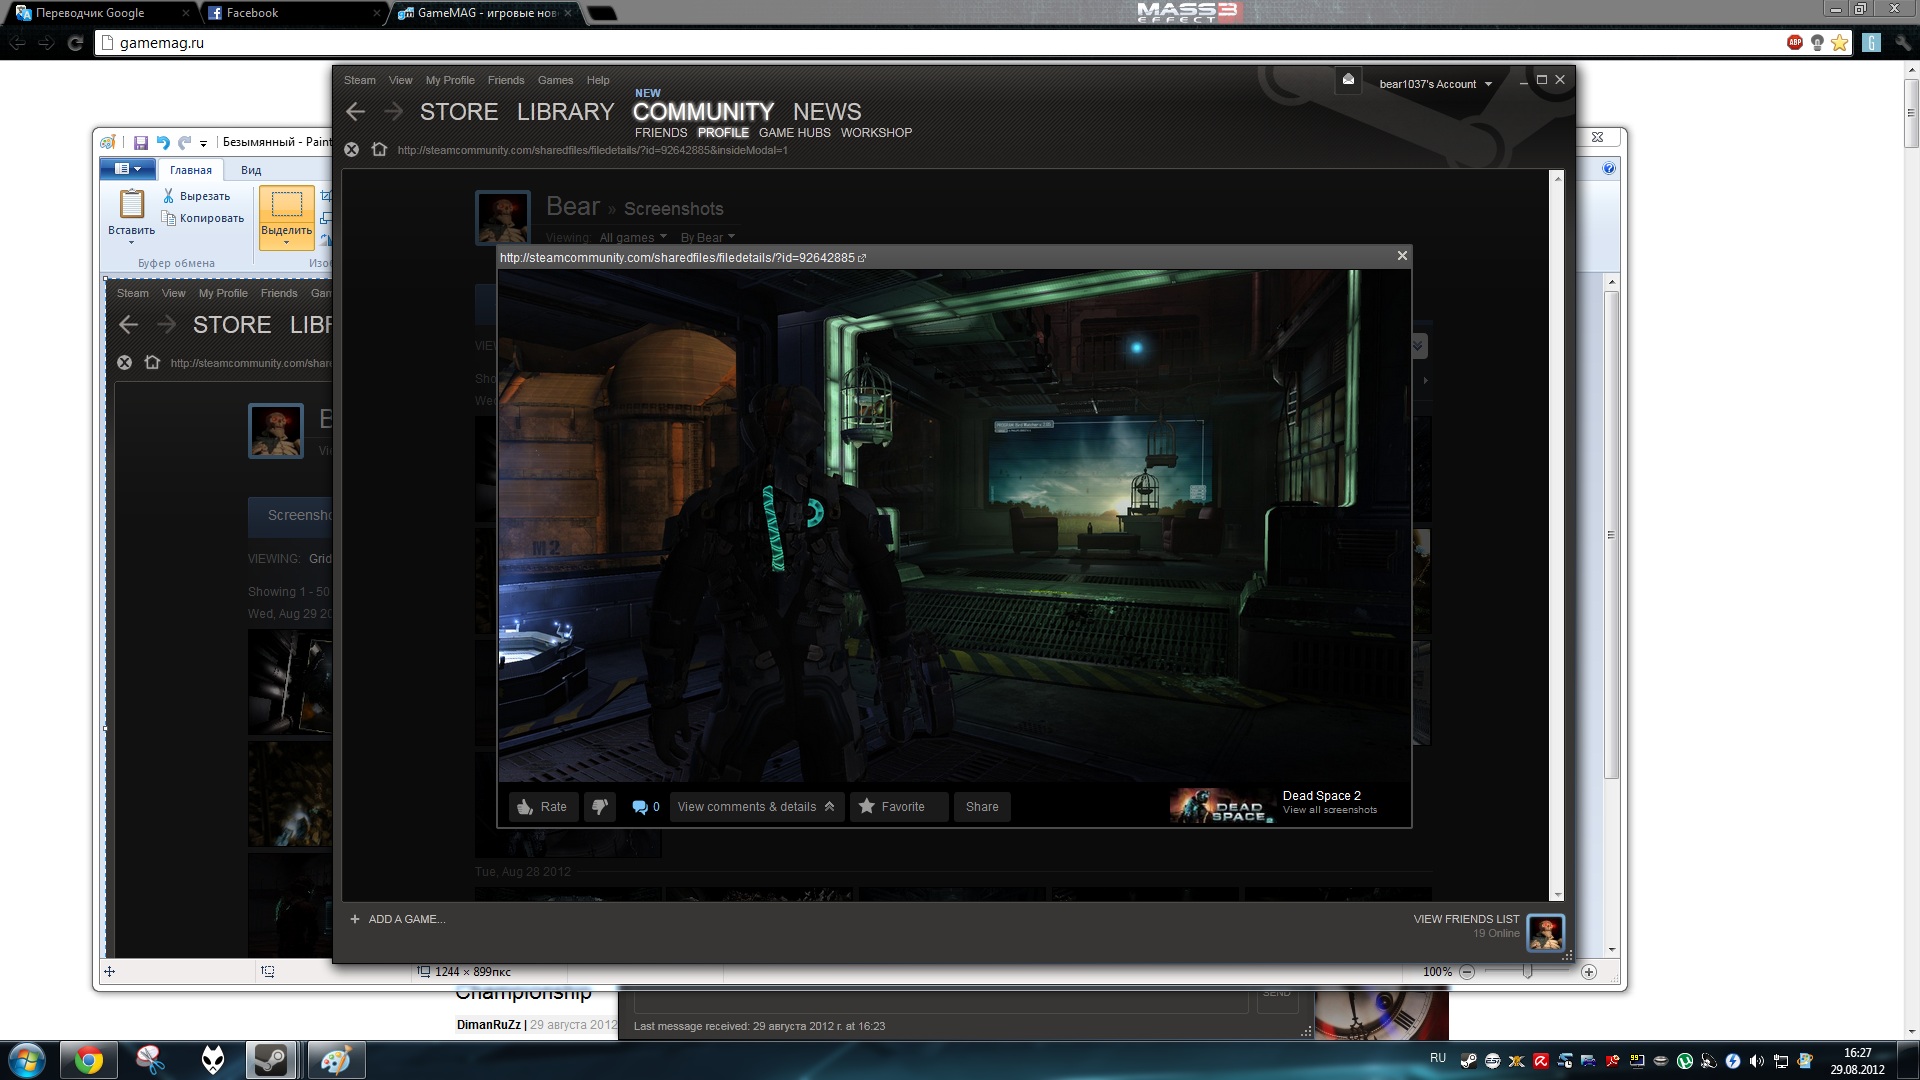Cut the selection in Paint (Вырезать)
The height and width of the screenshot is (1080, 1920).
197,196
